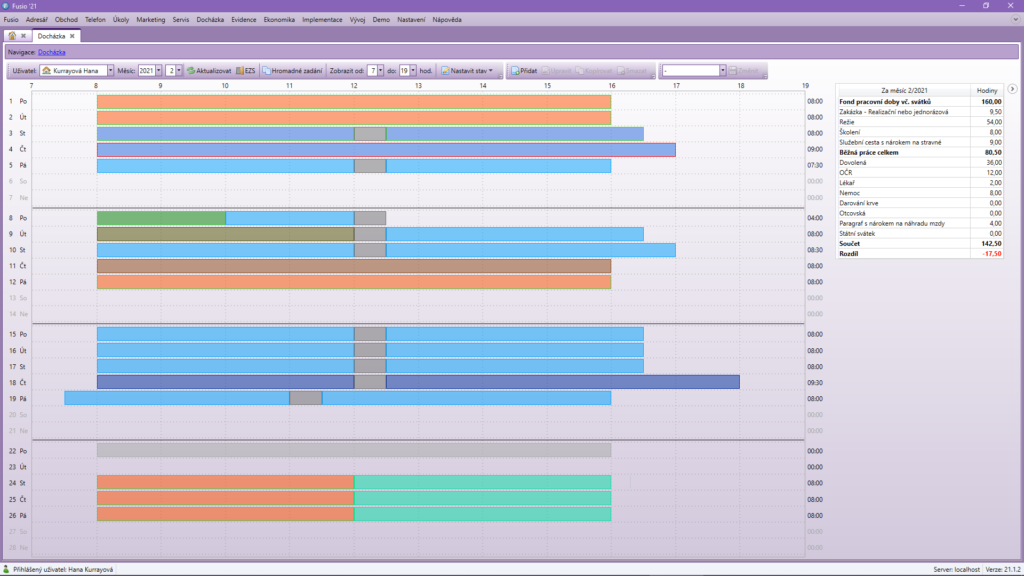The height and width of the screenshot is (576, 1024).
Task: Open the empty status combo box
Action: (x=722, y=71)
